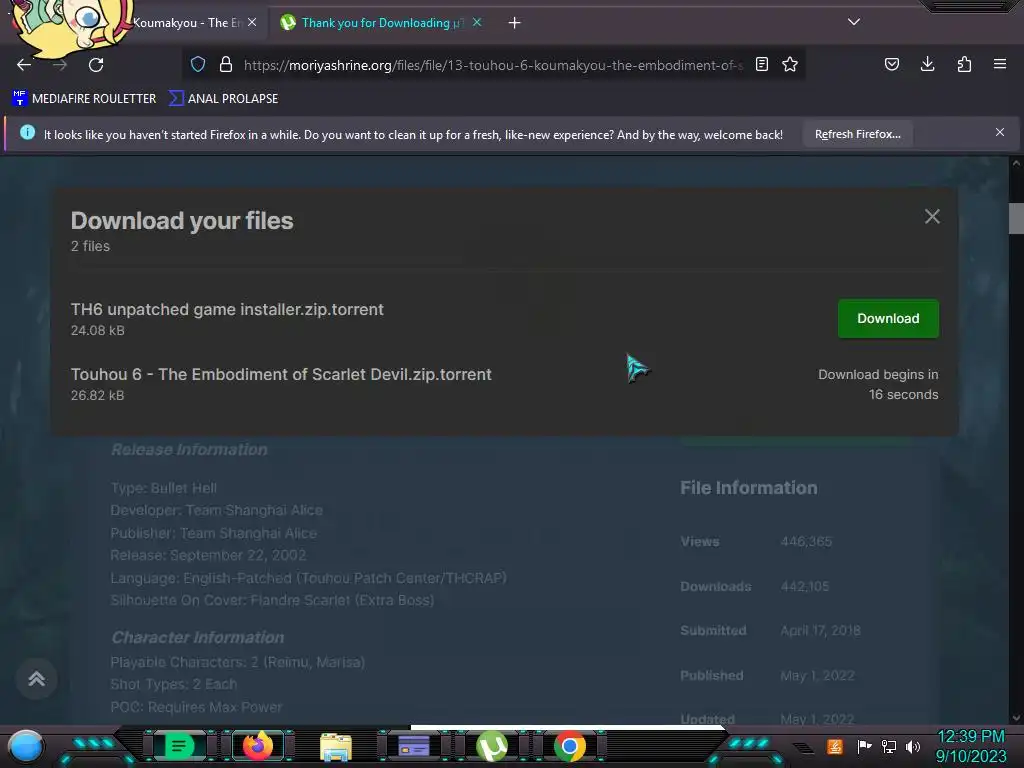This screenshot has height=768, width=1024.
Task: Close the Koumakyou tab
Action: pyautogui.click(x=252, y=22)
